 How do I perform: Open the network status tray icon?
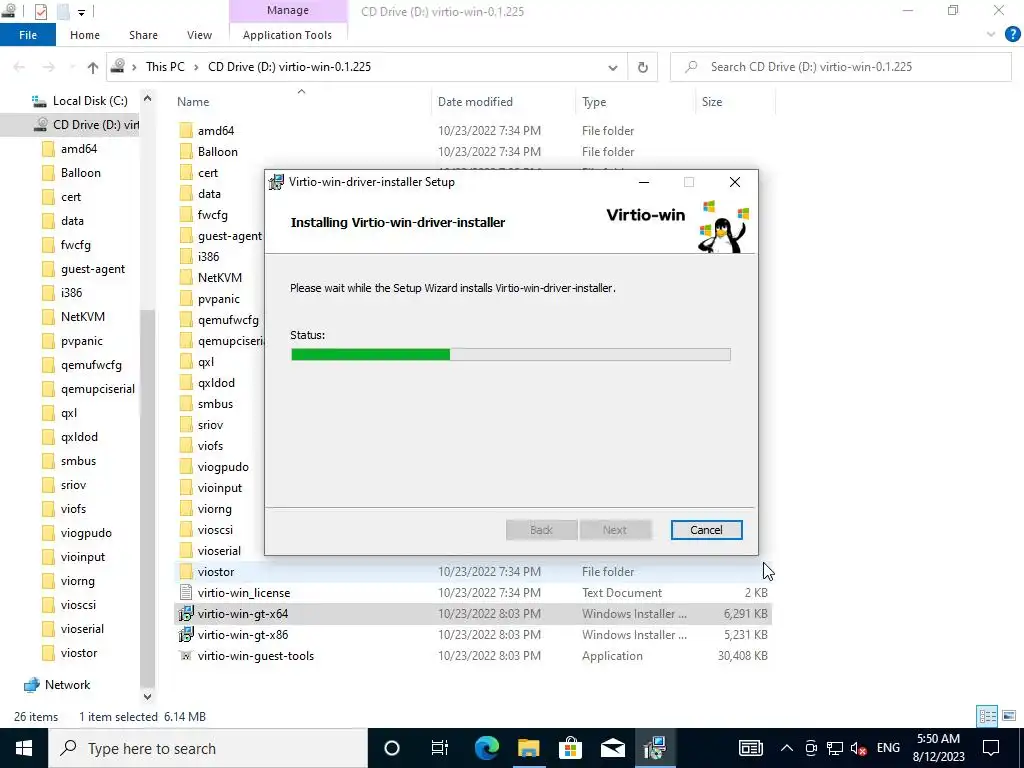coord(835,748)
